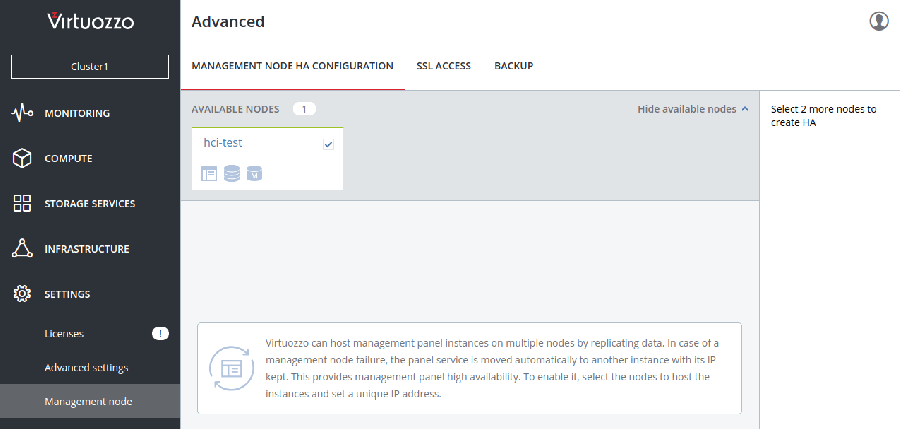The image size is (900, 429).
Task: Click the virtualization role icon on hci-test
Action: pos(254,174)
